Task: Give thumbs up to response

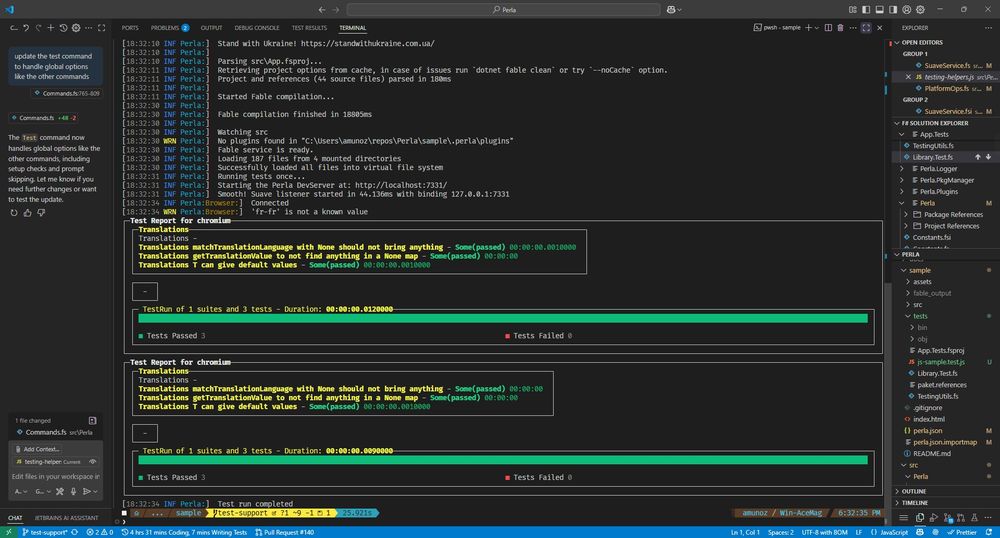Action: point(27,213)
